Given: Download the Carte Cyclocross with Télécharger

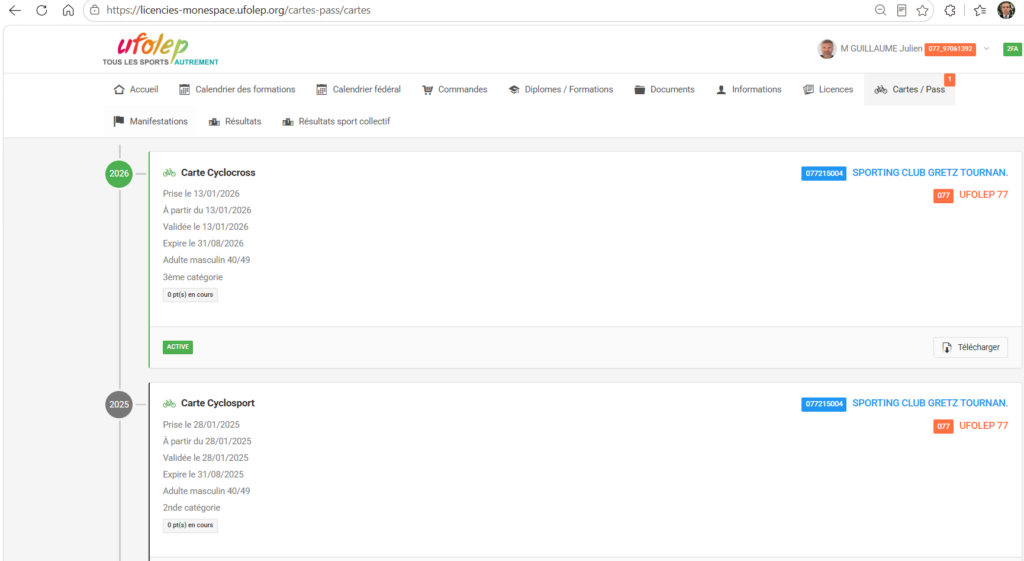Looking at the screenshot, I should (970, 347).
